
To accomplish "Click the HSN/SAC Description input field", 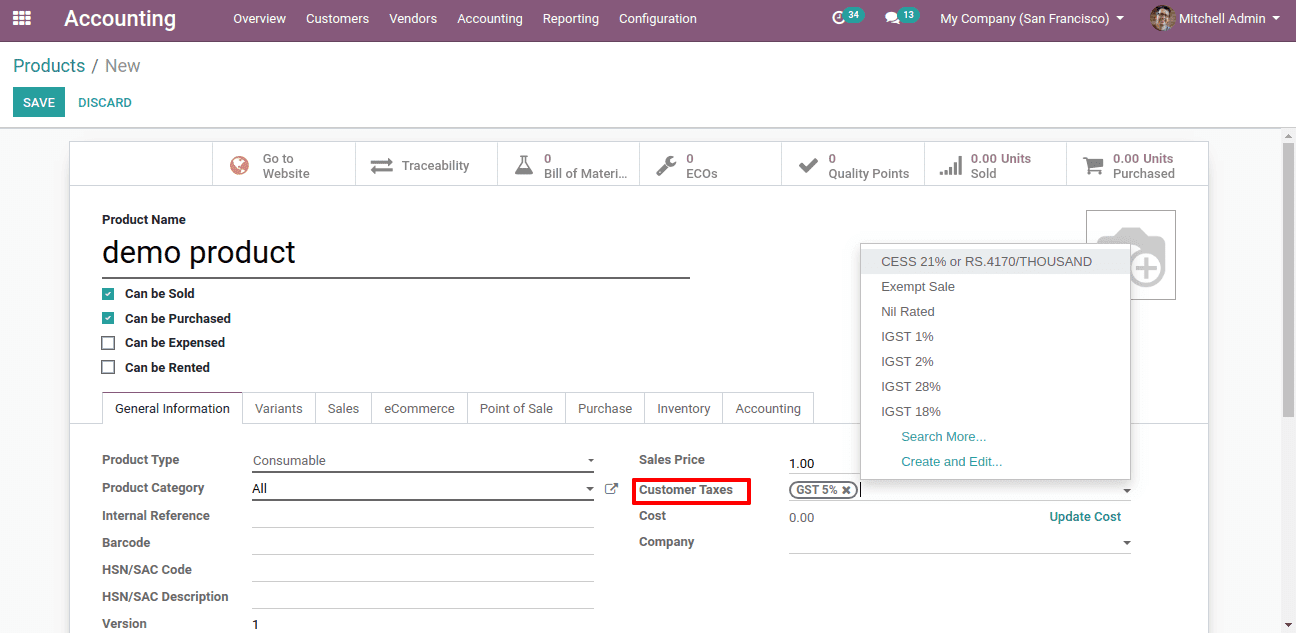I will (423, 597).
